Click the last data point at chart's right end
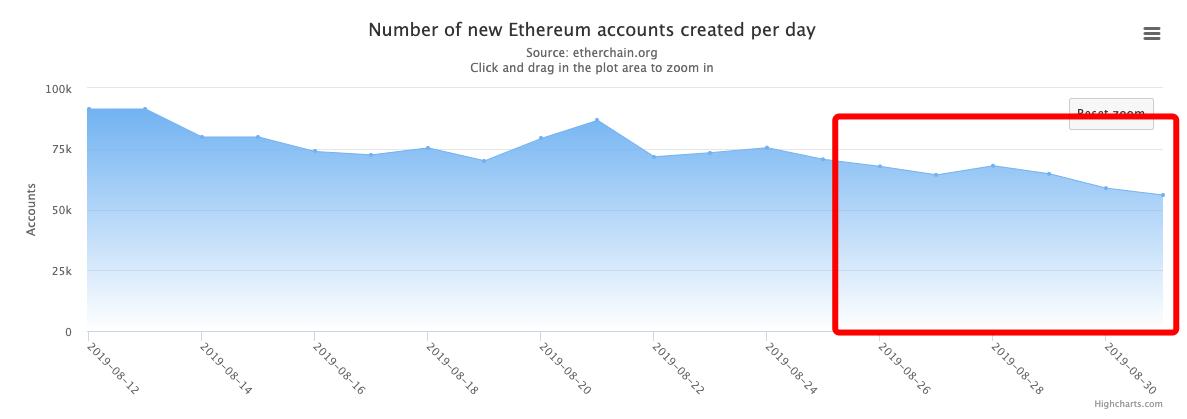Image resolution: width=1187 pixels, height=419 pixels. click(x=1162, y=195)
